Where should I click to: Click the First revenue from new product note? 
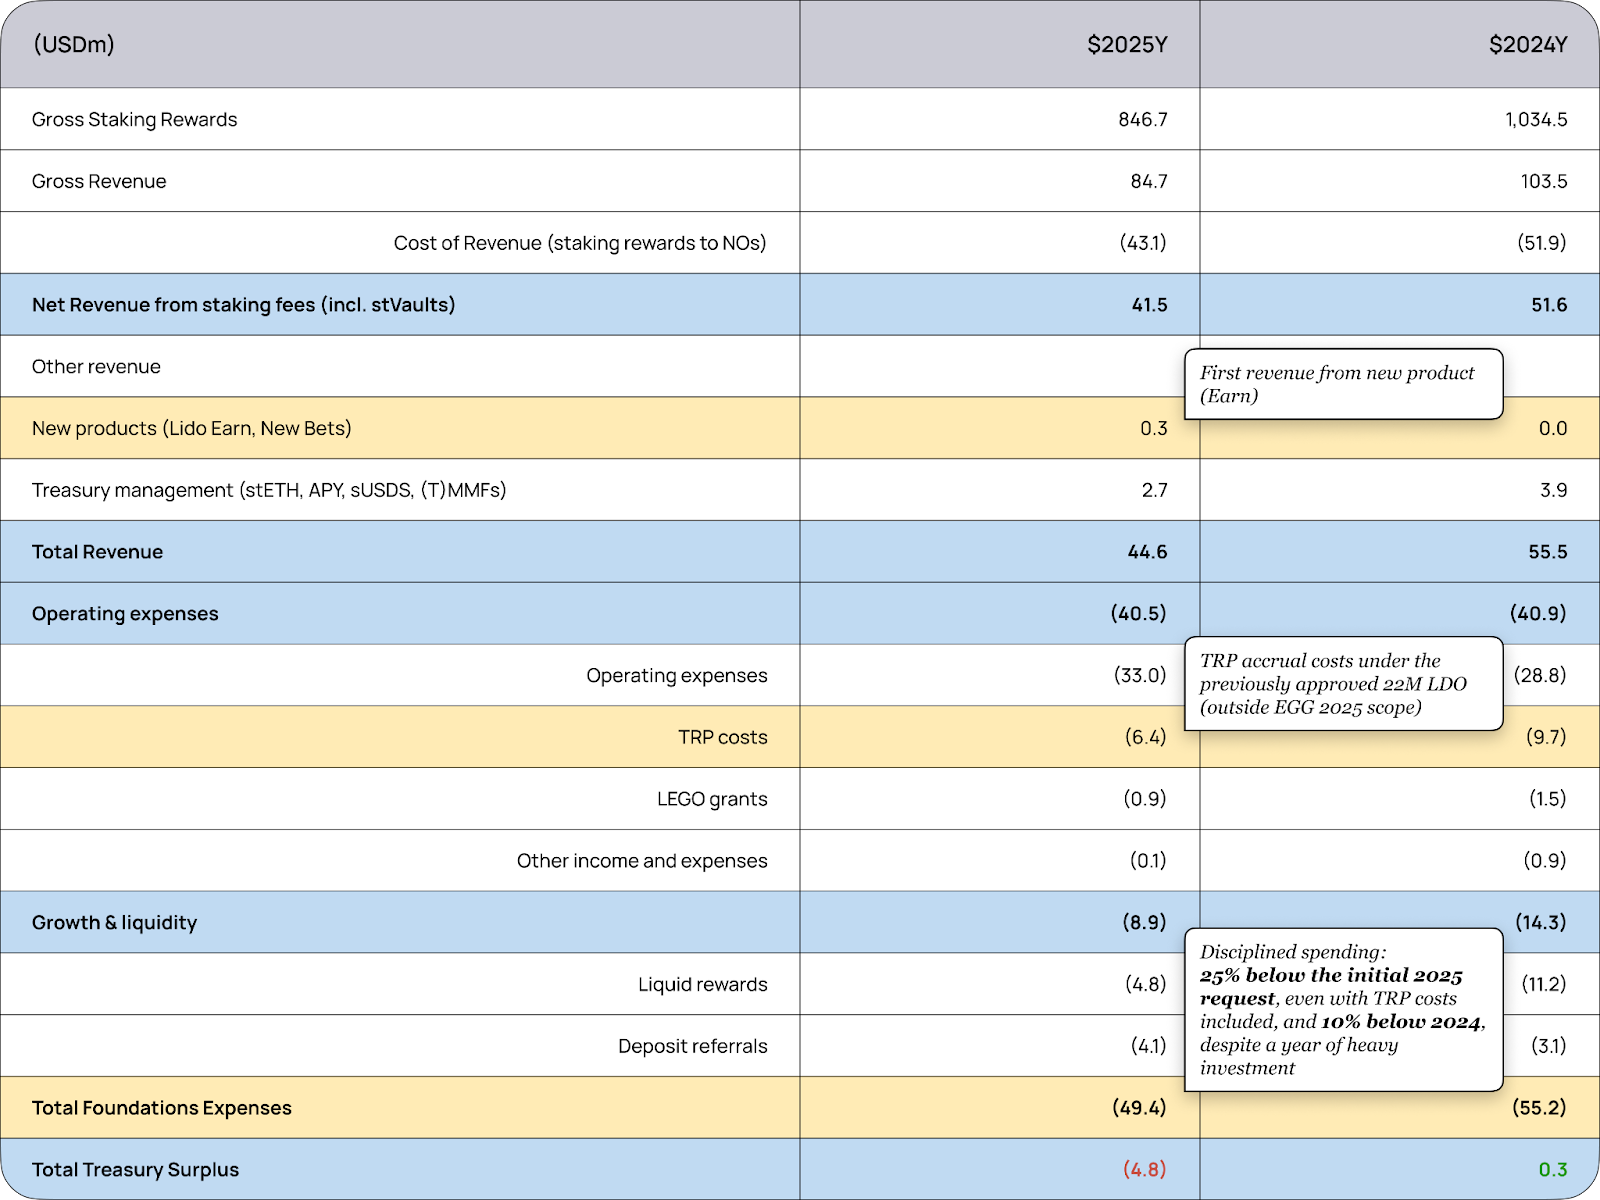pyautogui.click(x=1342, y=384)
